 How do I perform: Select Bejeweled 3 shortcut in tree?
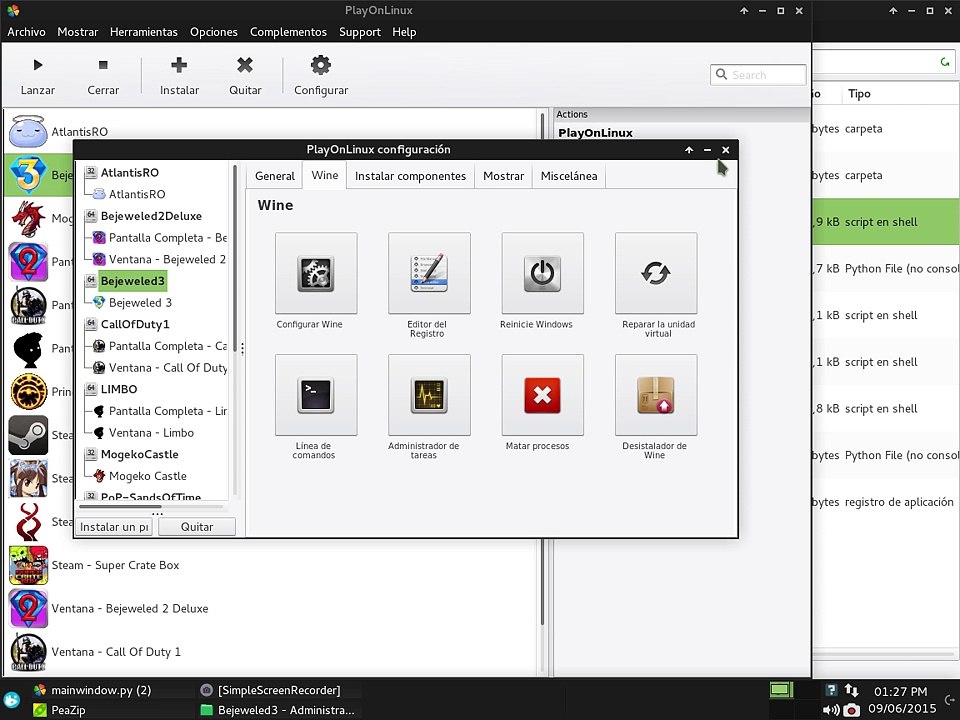140,302
